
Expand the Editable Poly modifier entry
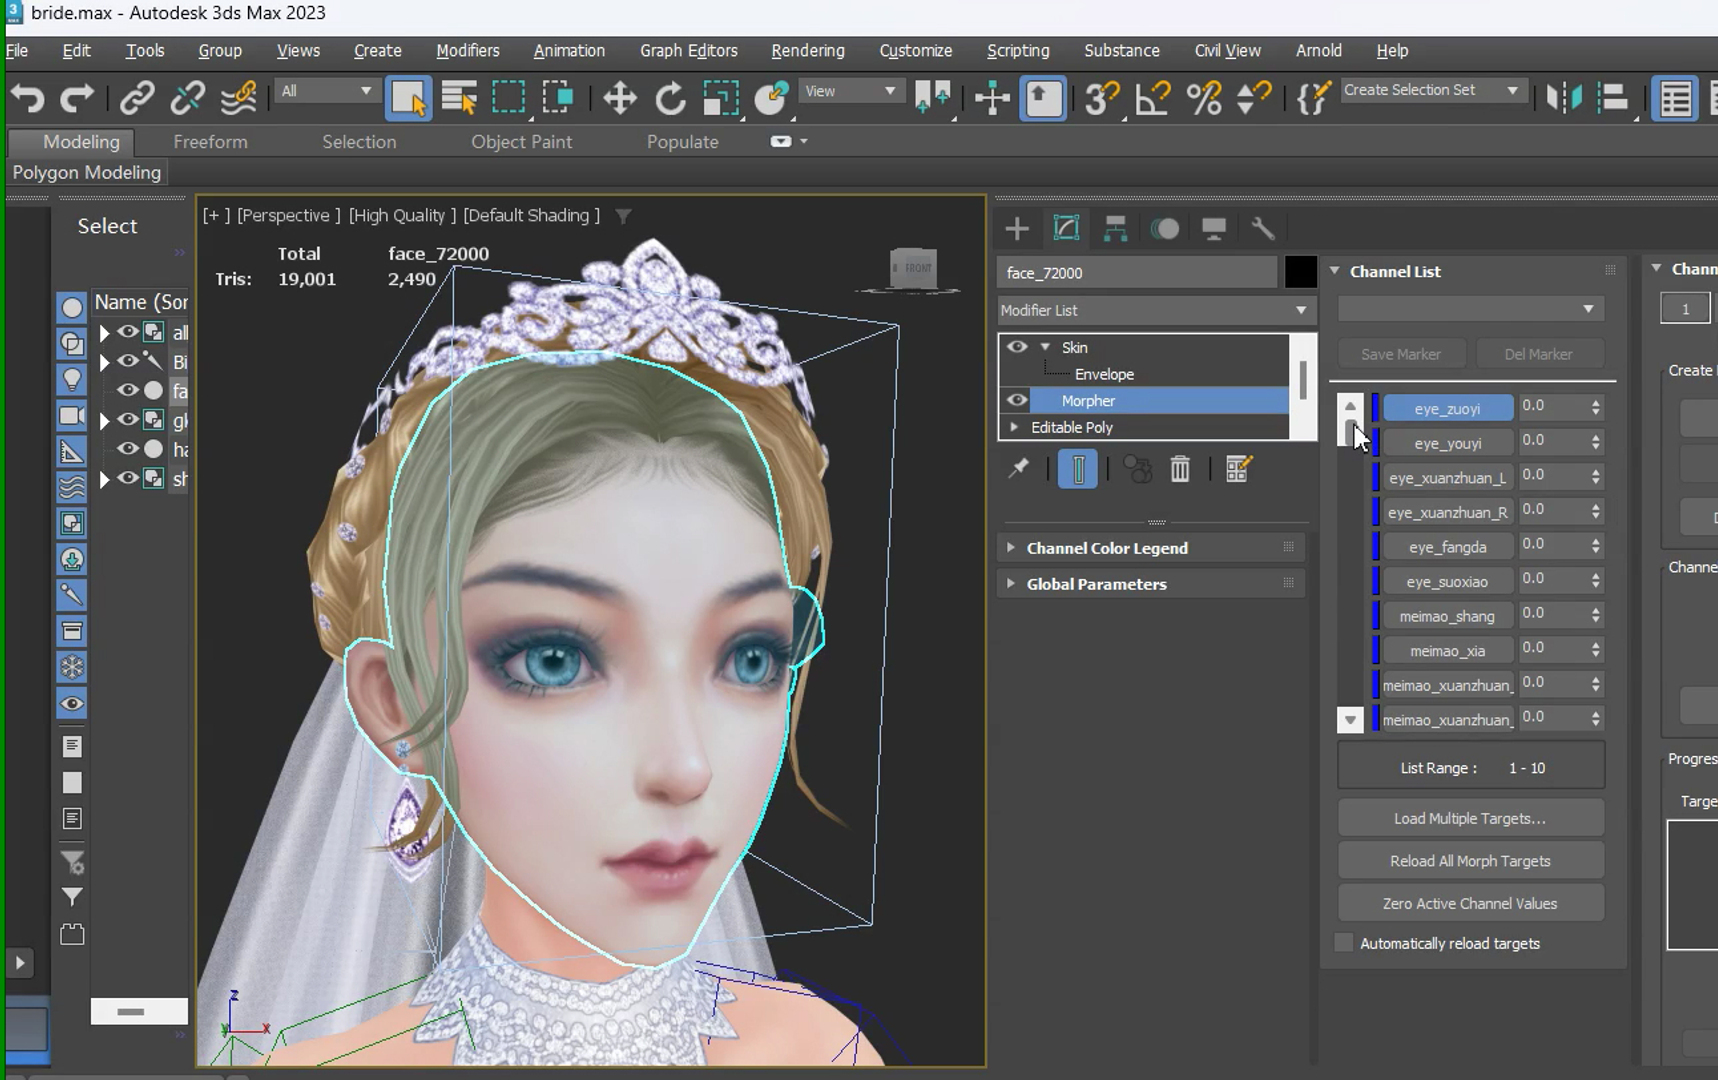pyautogui.click(x=1015, y=427)
